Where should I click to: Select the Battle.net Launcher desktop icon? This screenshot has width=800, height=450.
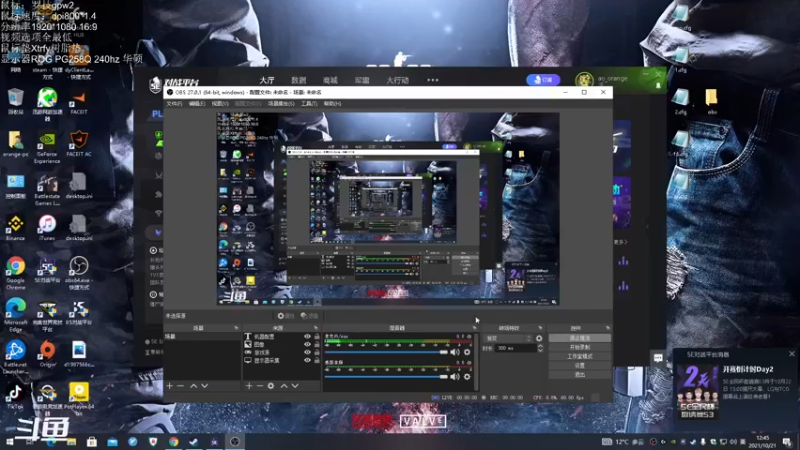click(x=15, y=357)
